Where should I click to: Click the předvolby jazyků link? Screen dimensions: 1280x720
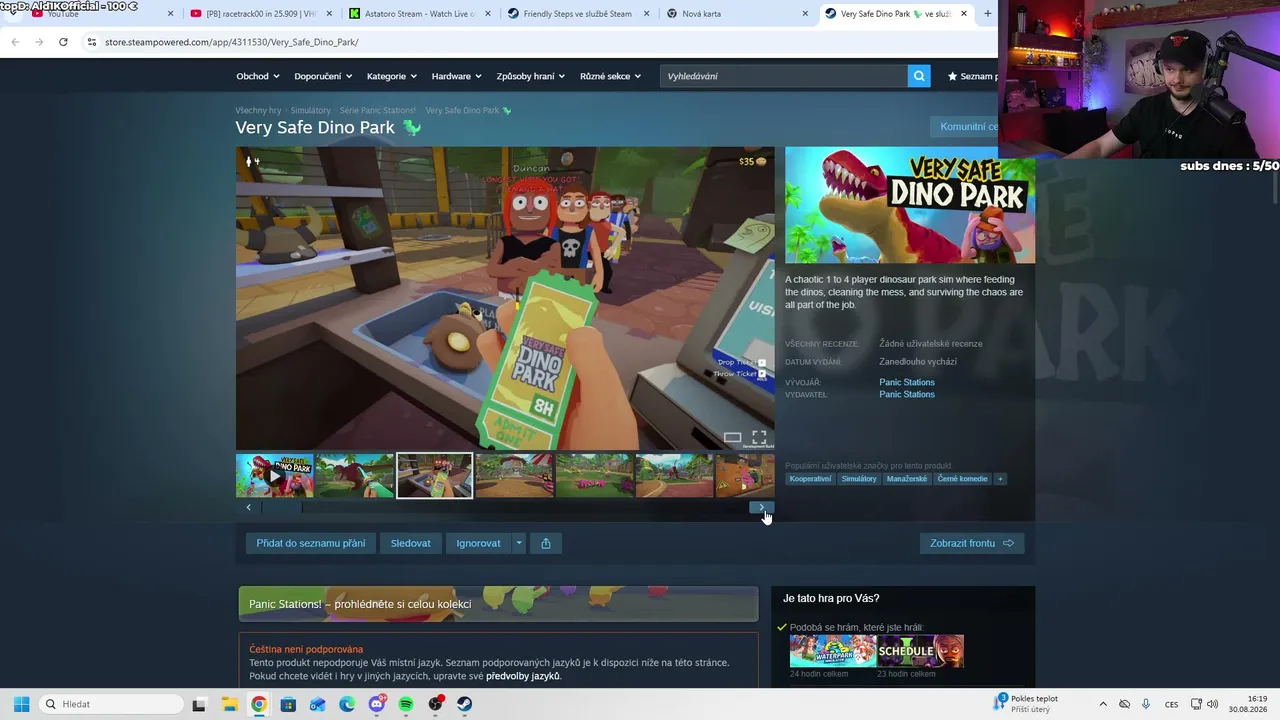click(523, 676)
